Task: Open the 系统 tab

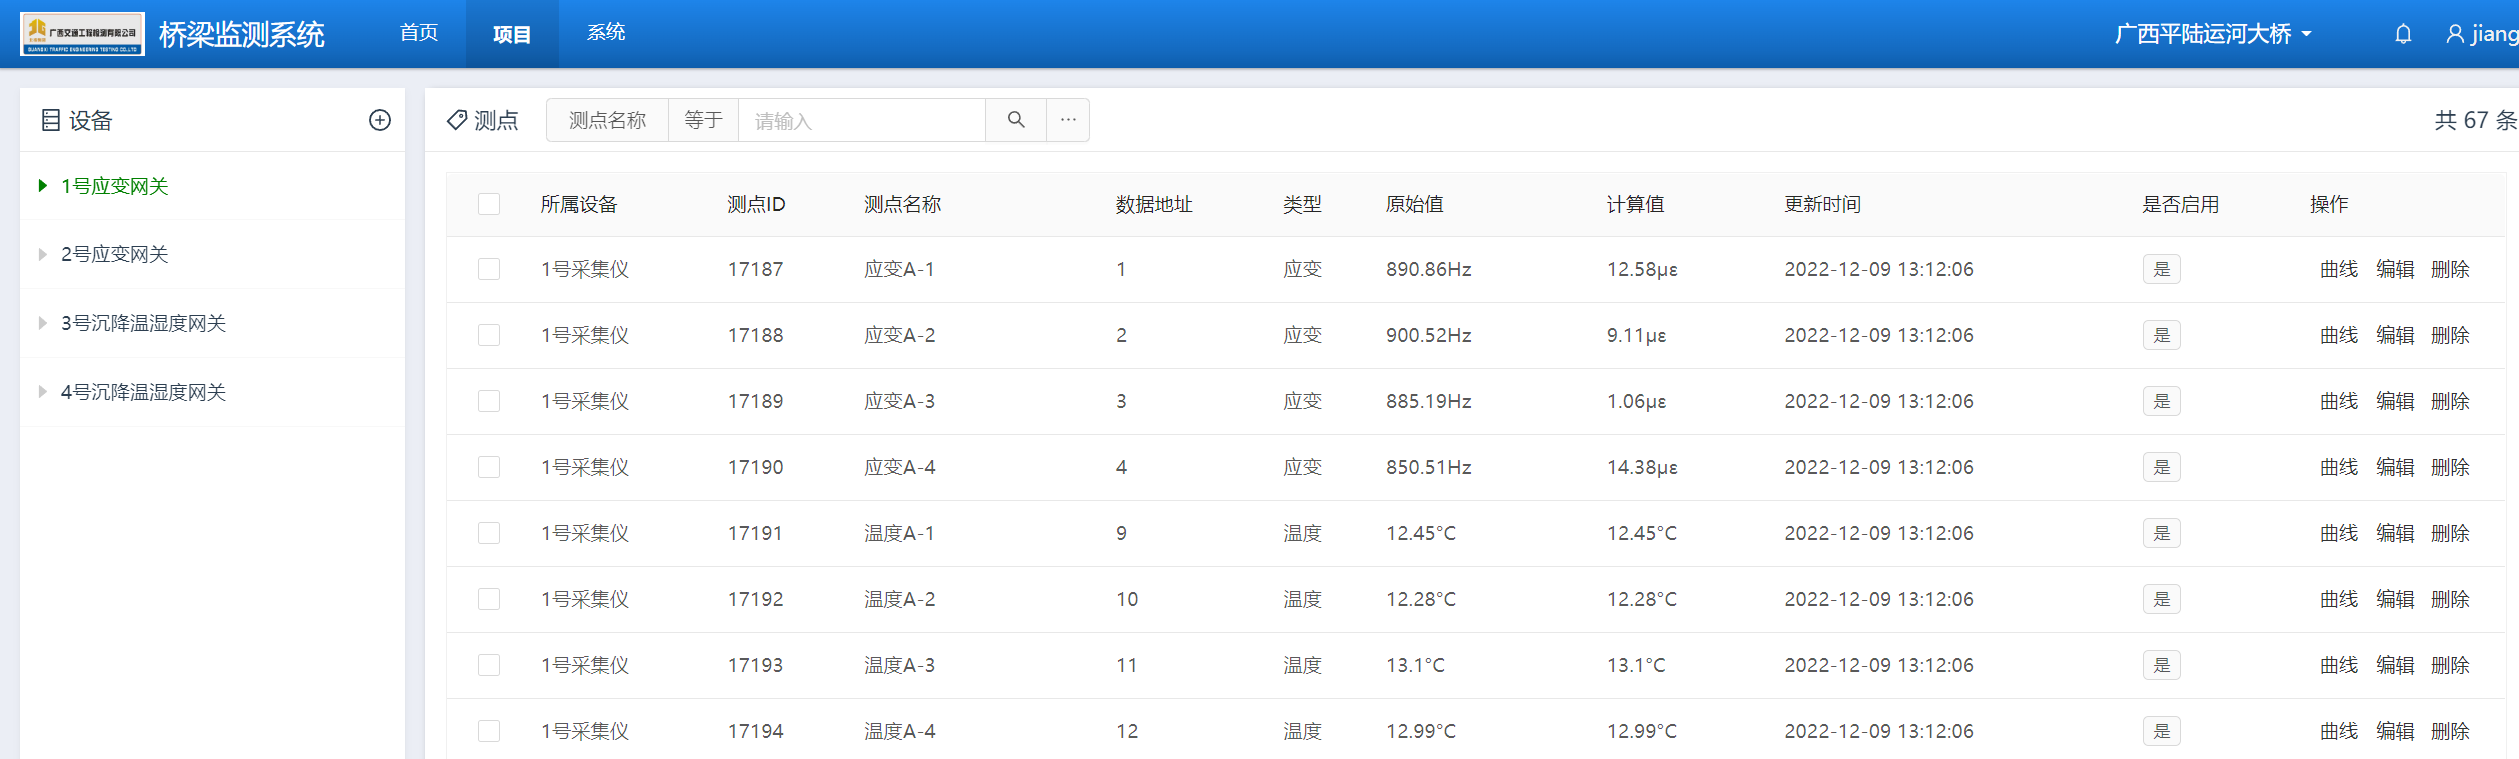Action: pyautogui.click(x=606, y=33)
